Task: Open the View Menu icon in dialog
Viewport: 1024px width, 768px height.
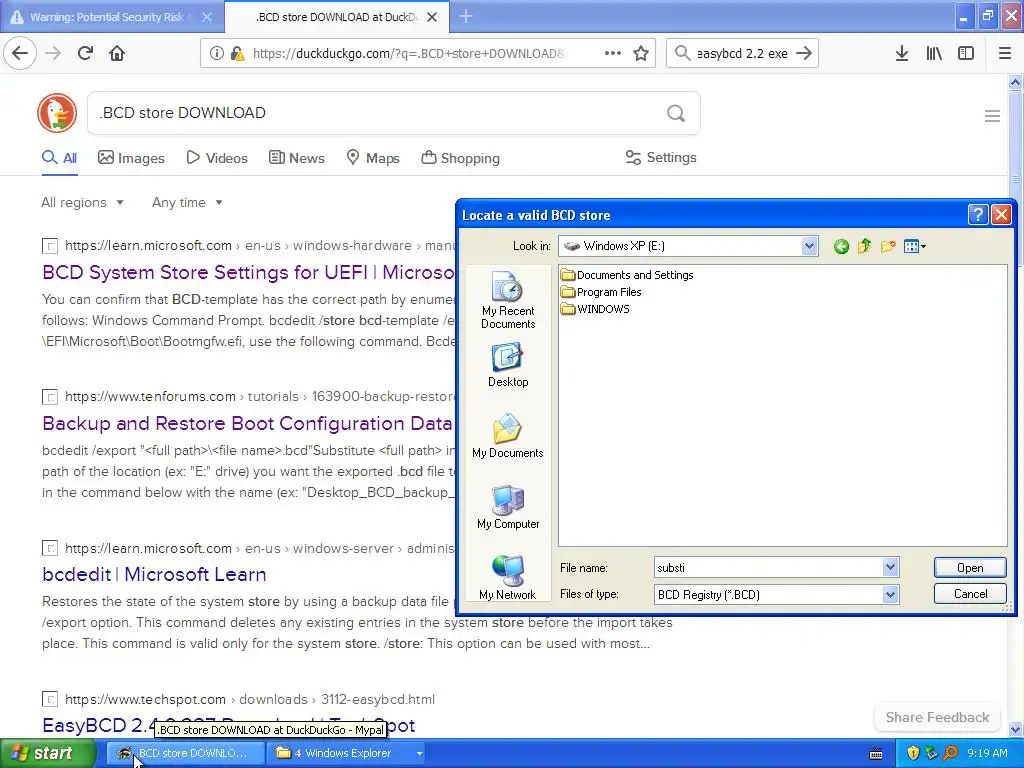Action: coord(914,246)
